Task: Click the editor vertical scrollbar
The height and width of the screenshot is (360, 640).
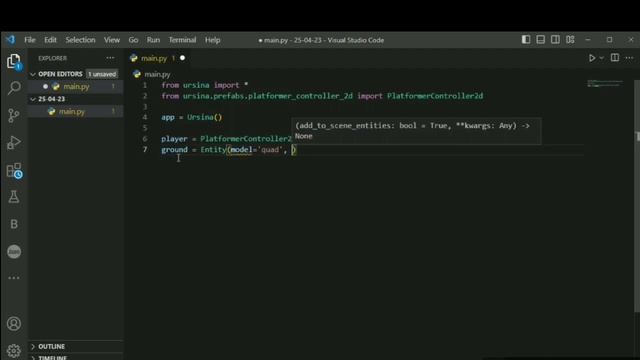Action: pyautogui.click(x=637, y=196)
